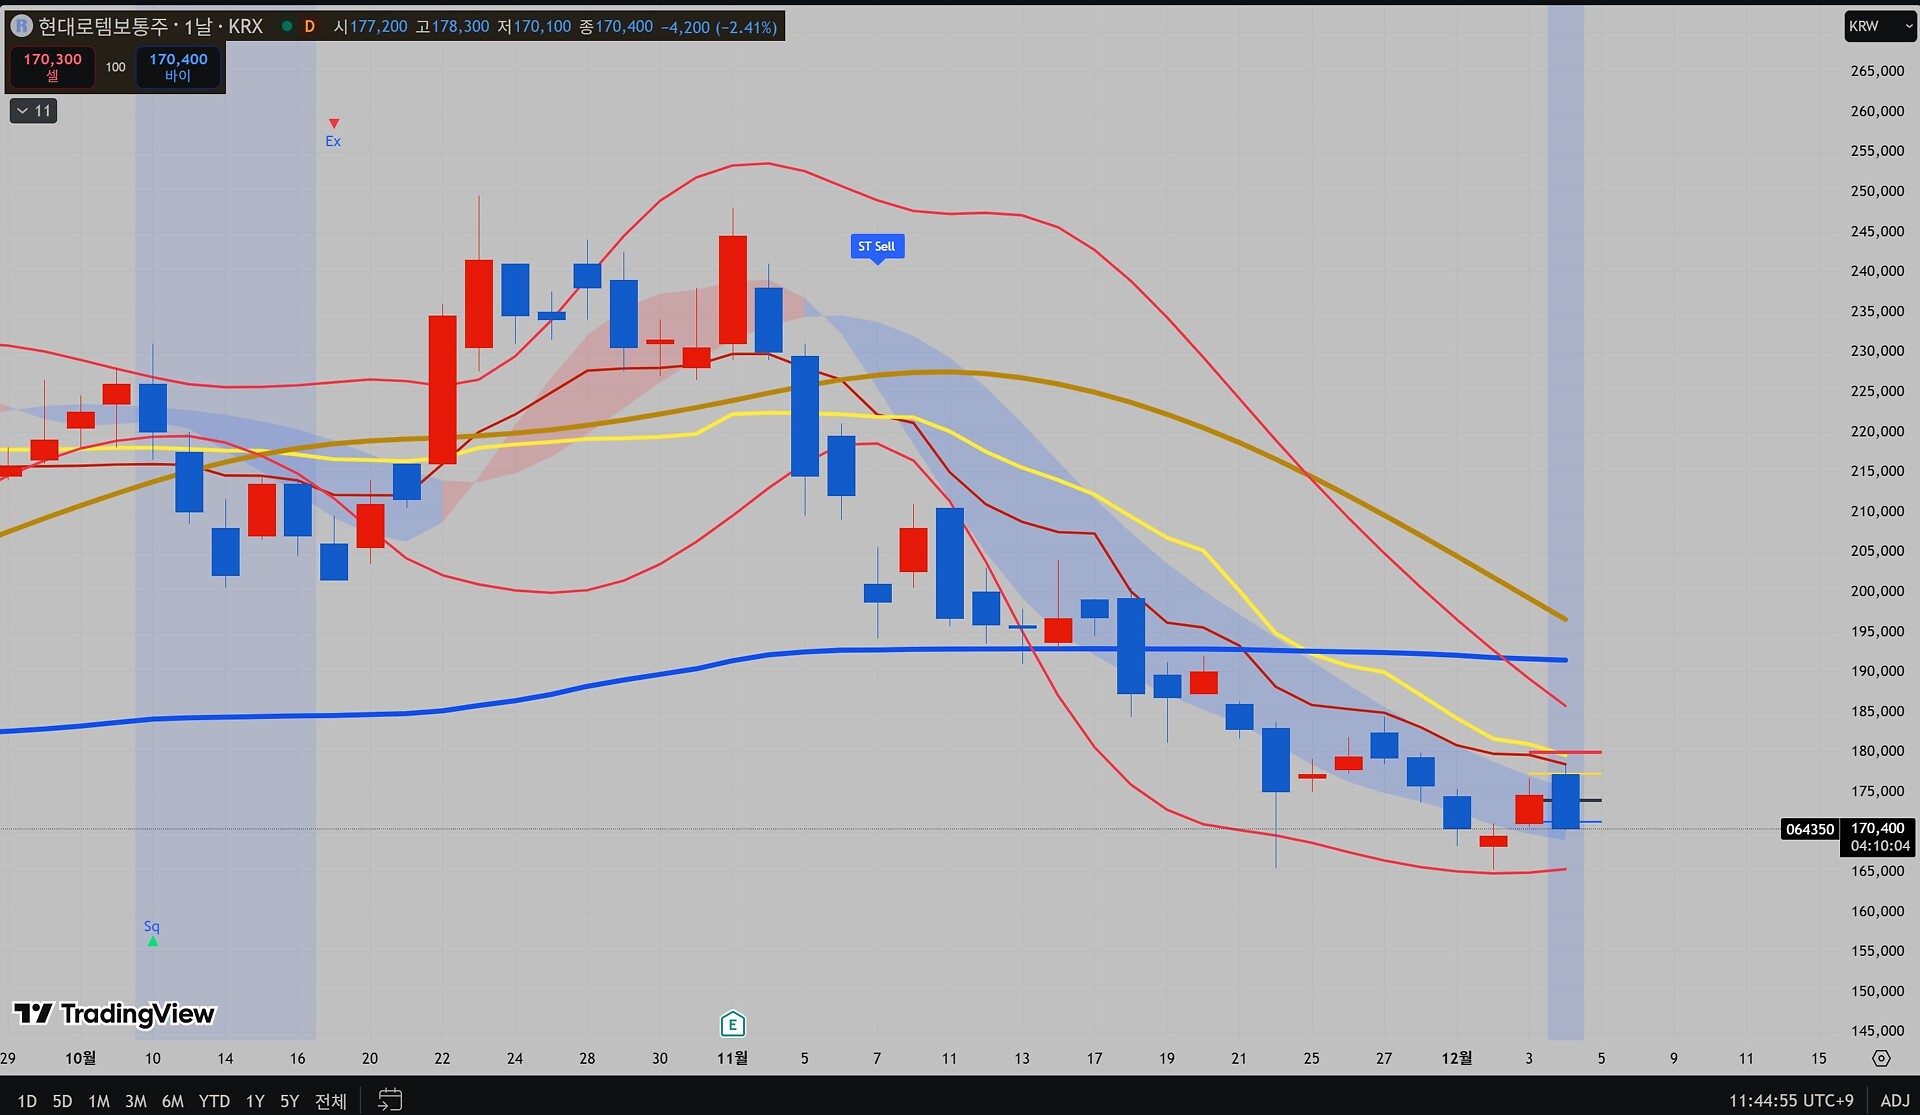
Task: Select the 전체 (all) time range
Action: click(x=330, y=1101)
